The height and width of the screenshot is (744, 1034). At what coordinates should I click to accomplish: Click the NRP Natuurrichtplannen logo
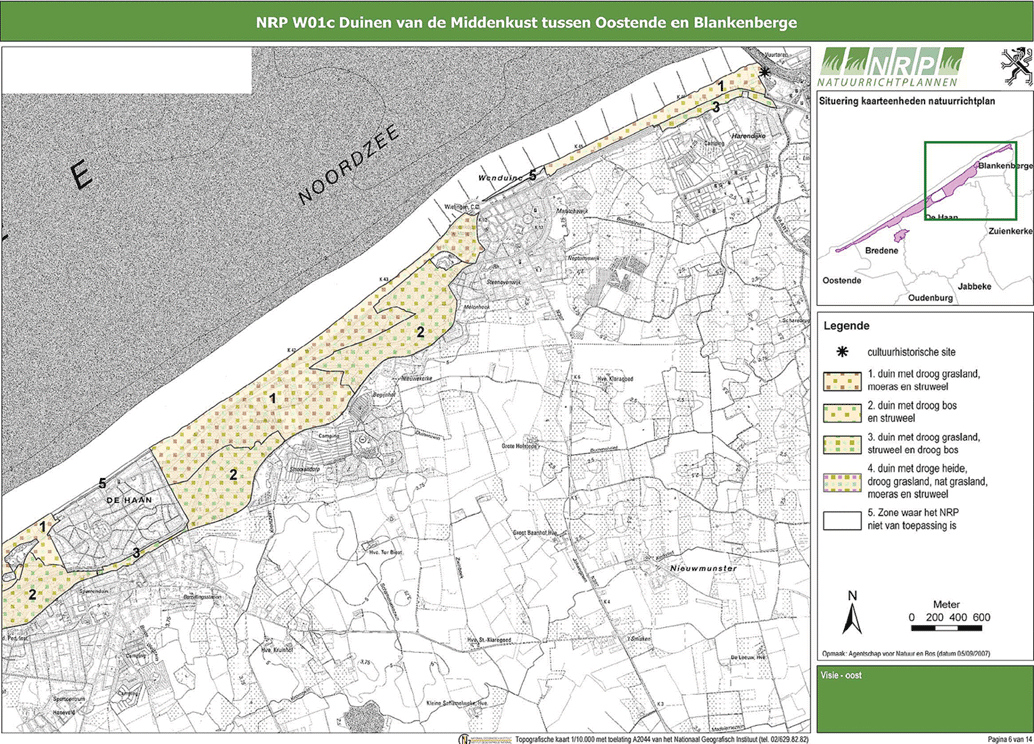pos(890,67)
